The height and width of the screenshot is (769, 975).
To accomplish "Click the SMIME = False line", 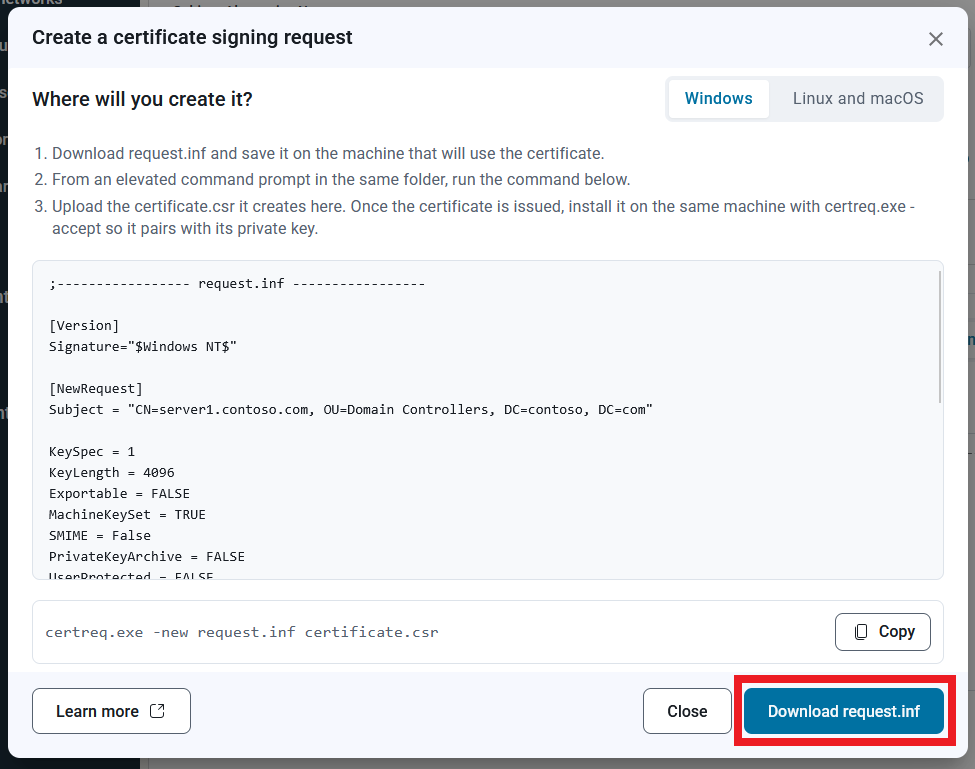I will point(99,536).
